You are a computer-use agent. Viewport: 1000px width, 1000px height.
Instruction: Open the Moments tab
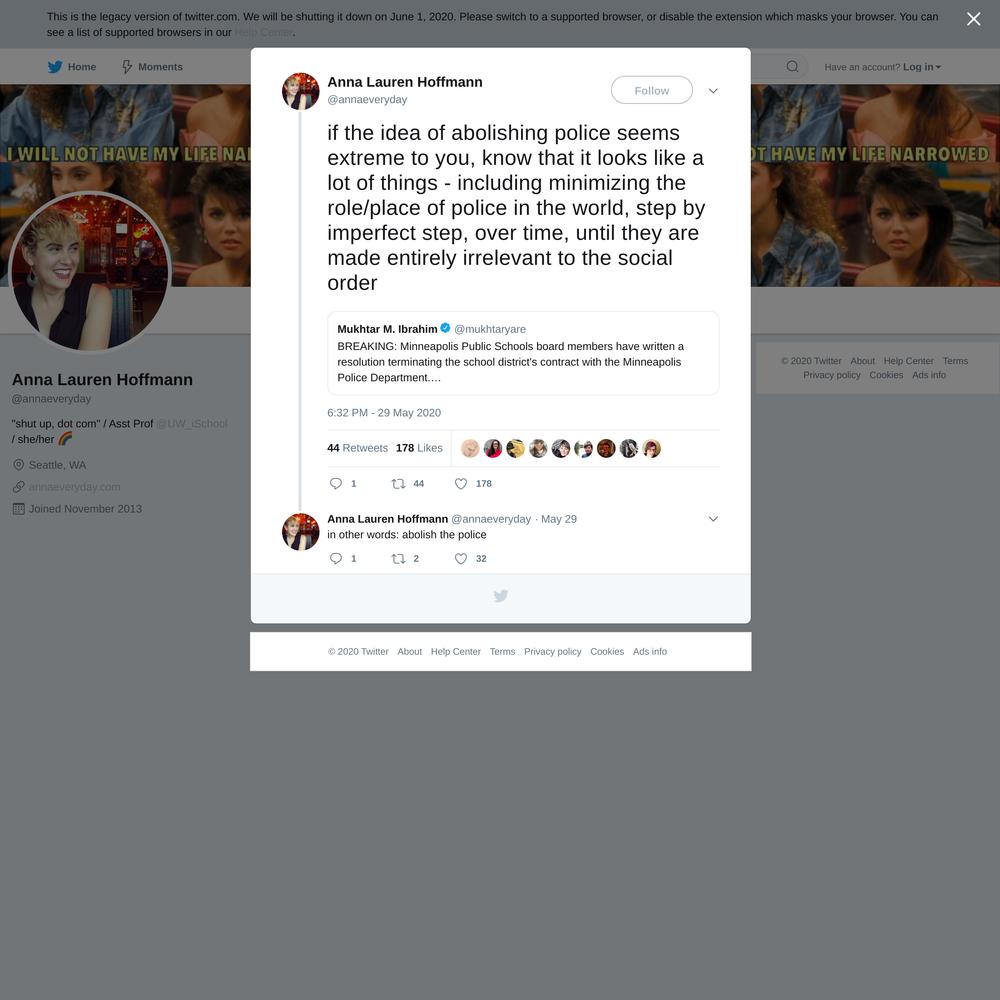[x=152, y=66]
